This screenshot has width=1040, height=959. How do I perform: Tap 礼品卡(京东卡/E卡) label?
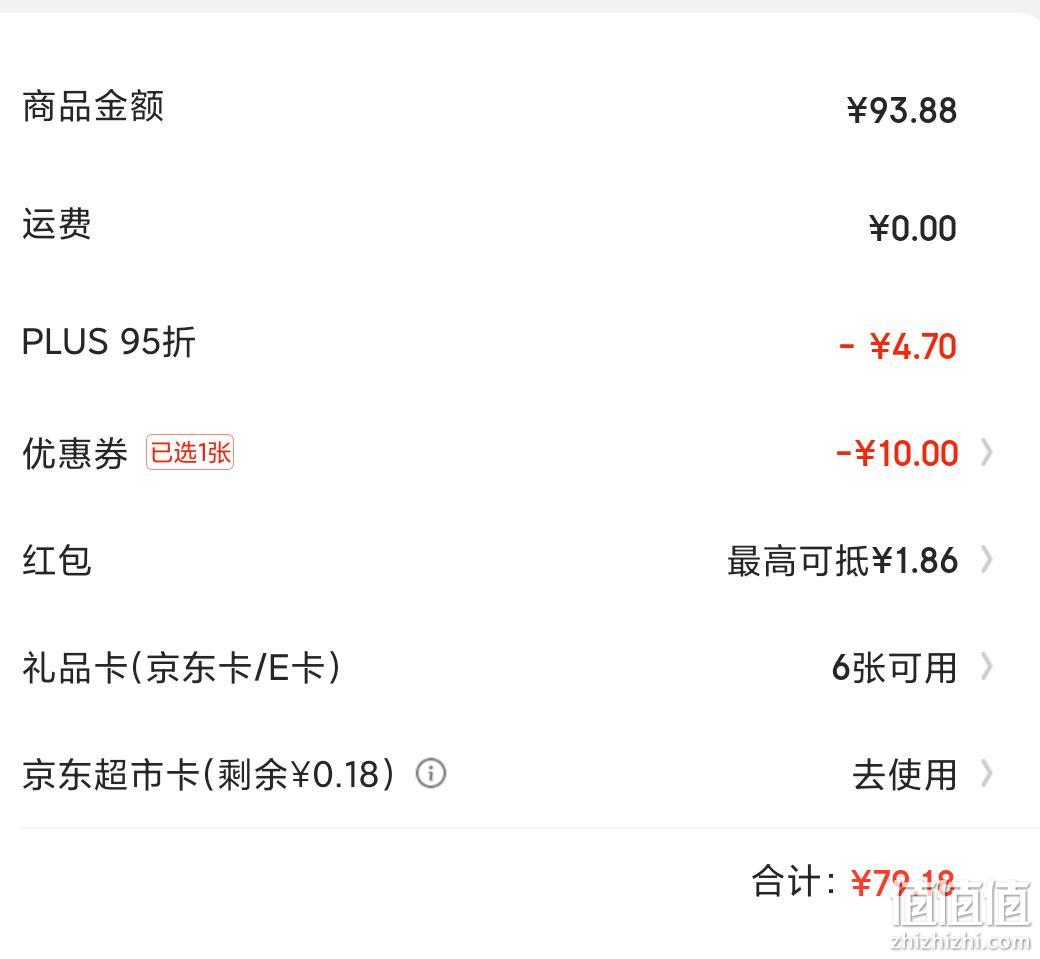tap(181, 667)
